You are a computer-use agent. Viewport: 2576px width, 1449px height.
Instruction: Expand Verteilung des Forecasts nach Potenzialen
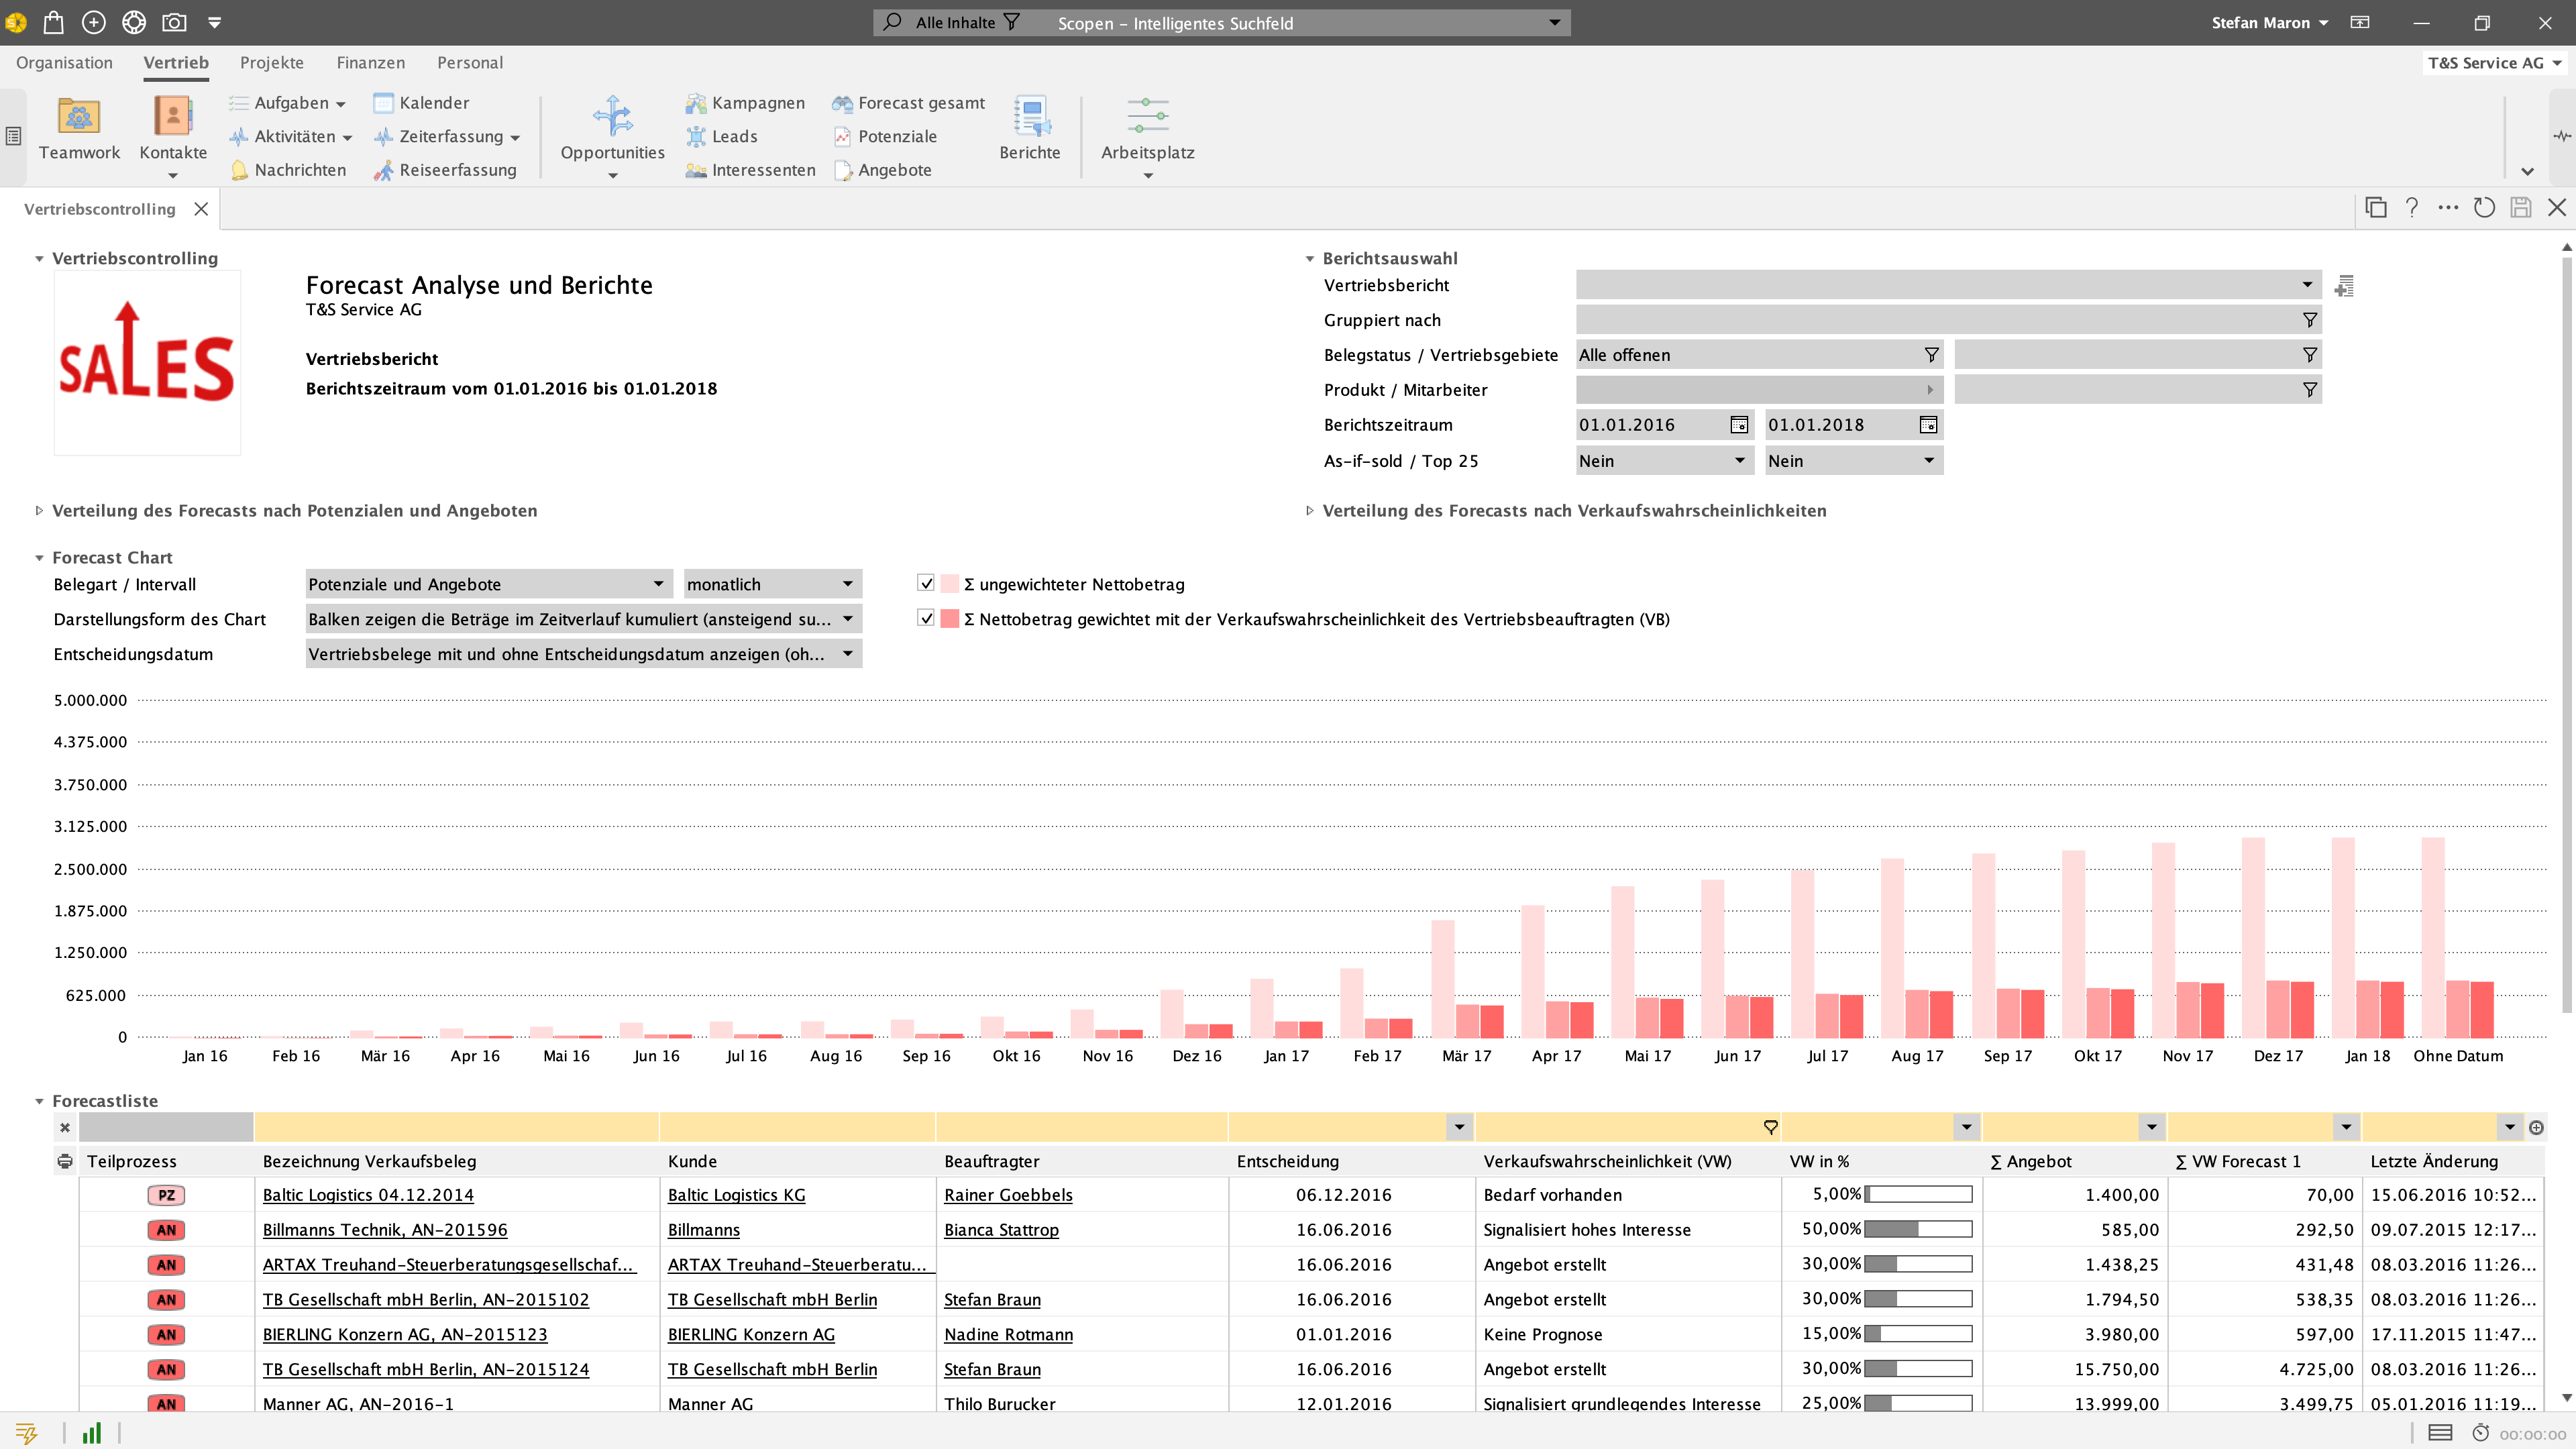point(39,510)
